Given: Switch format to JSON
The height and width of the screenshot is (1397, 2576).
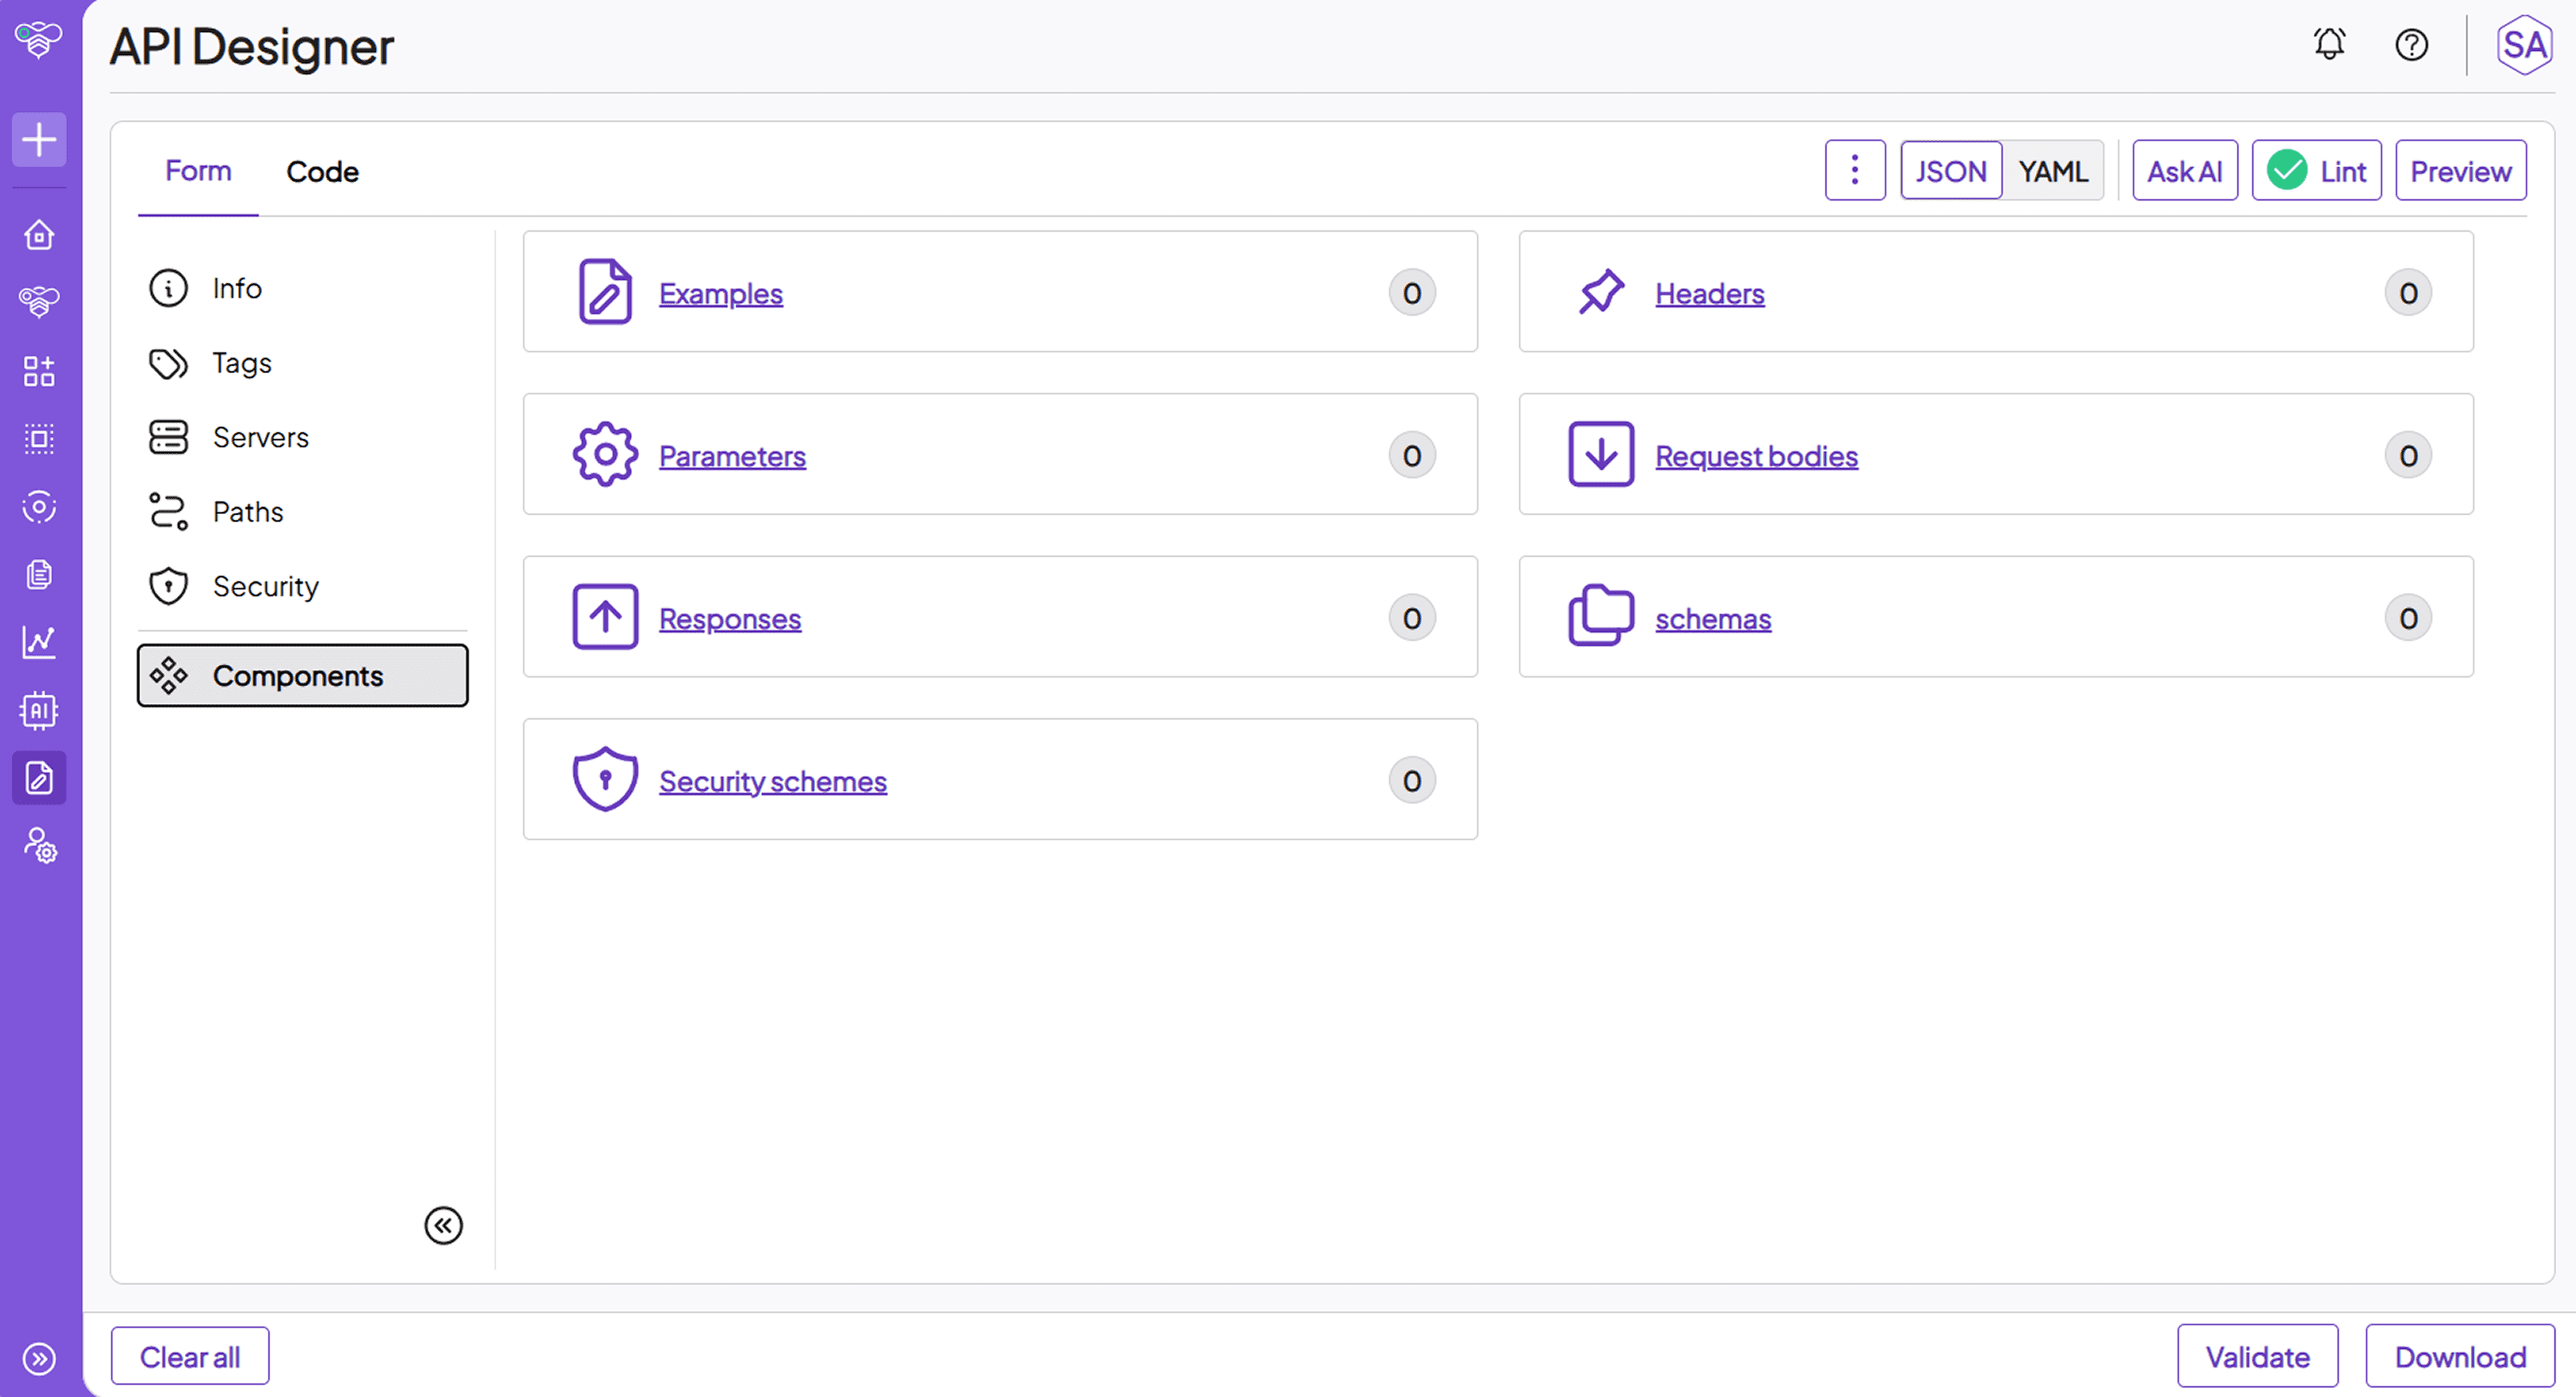Looking at the screenshot, I should pos(1950,171).
